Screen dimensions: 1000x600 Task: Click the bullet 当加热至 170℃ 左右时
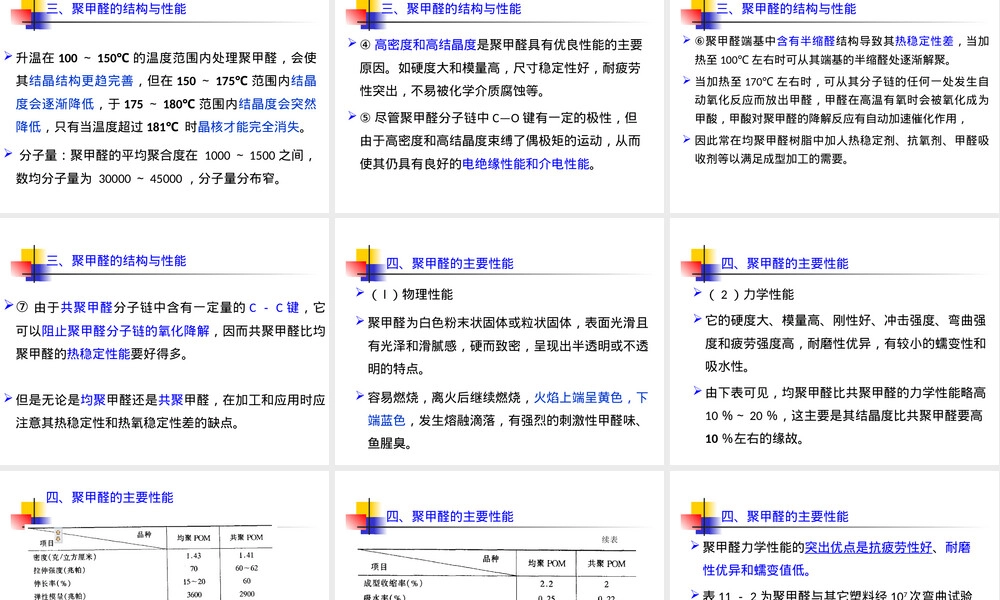pyautogui.click(x=836, y=100)
